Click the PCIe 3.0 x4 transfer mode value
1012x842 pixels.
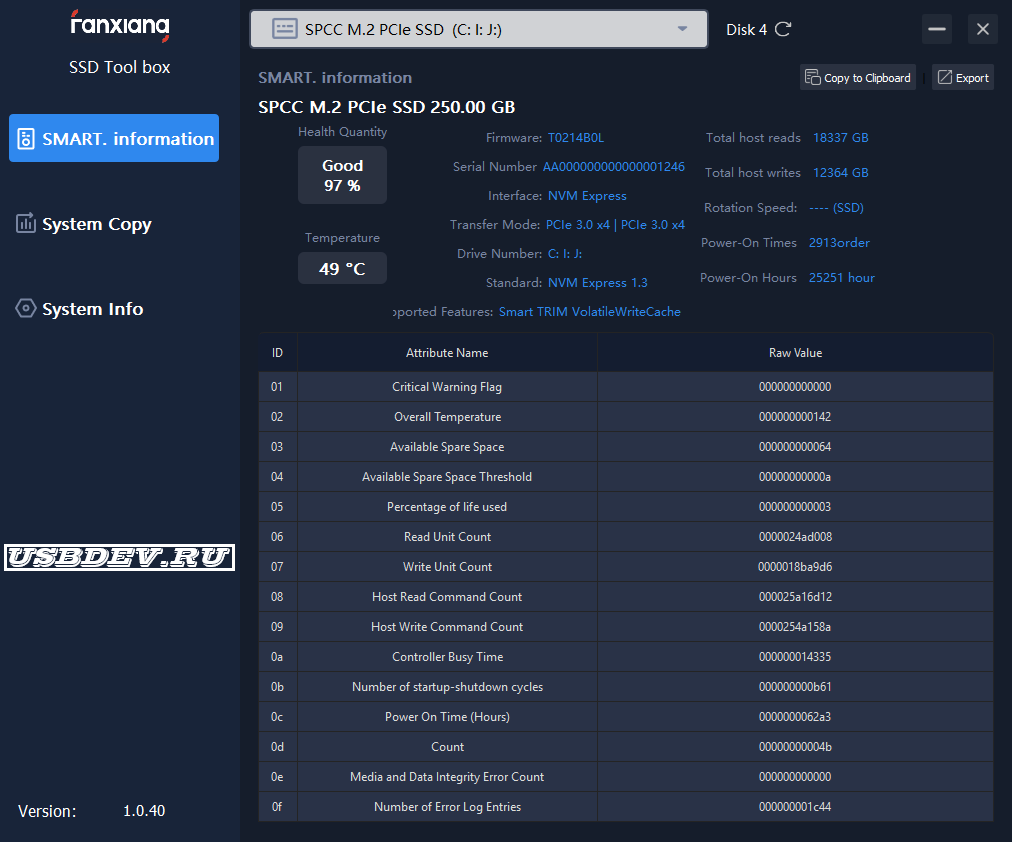(615, 225)
